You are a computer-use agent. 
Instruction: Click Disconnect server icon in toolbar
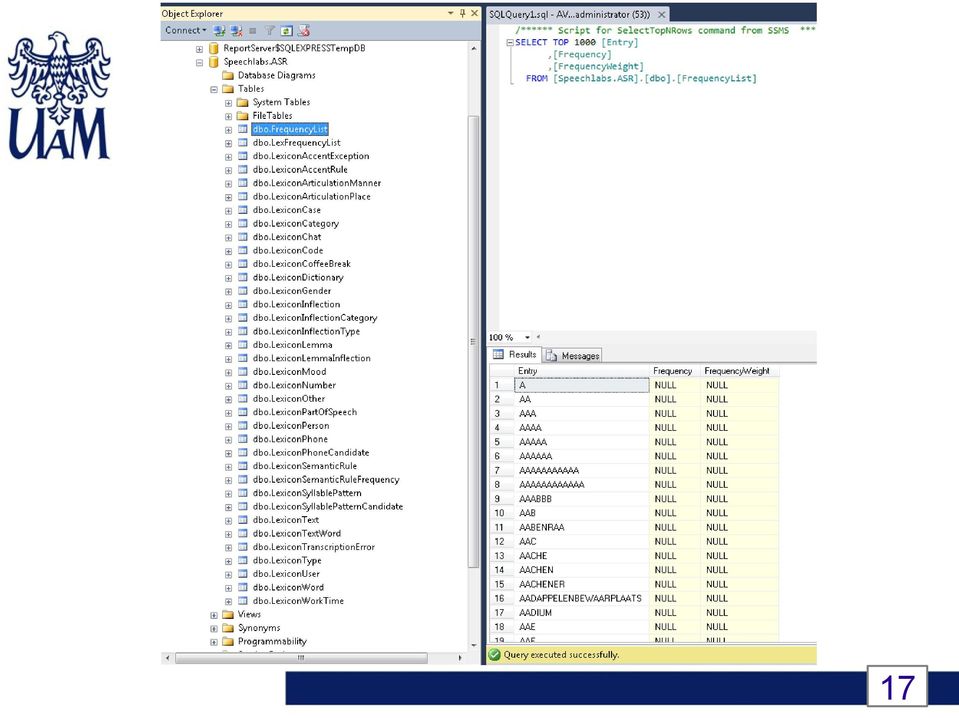pos(236,31)
